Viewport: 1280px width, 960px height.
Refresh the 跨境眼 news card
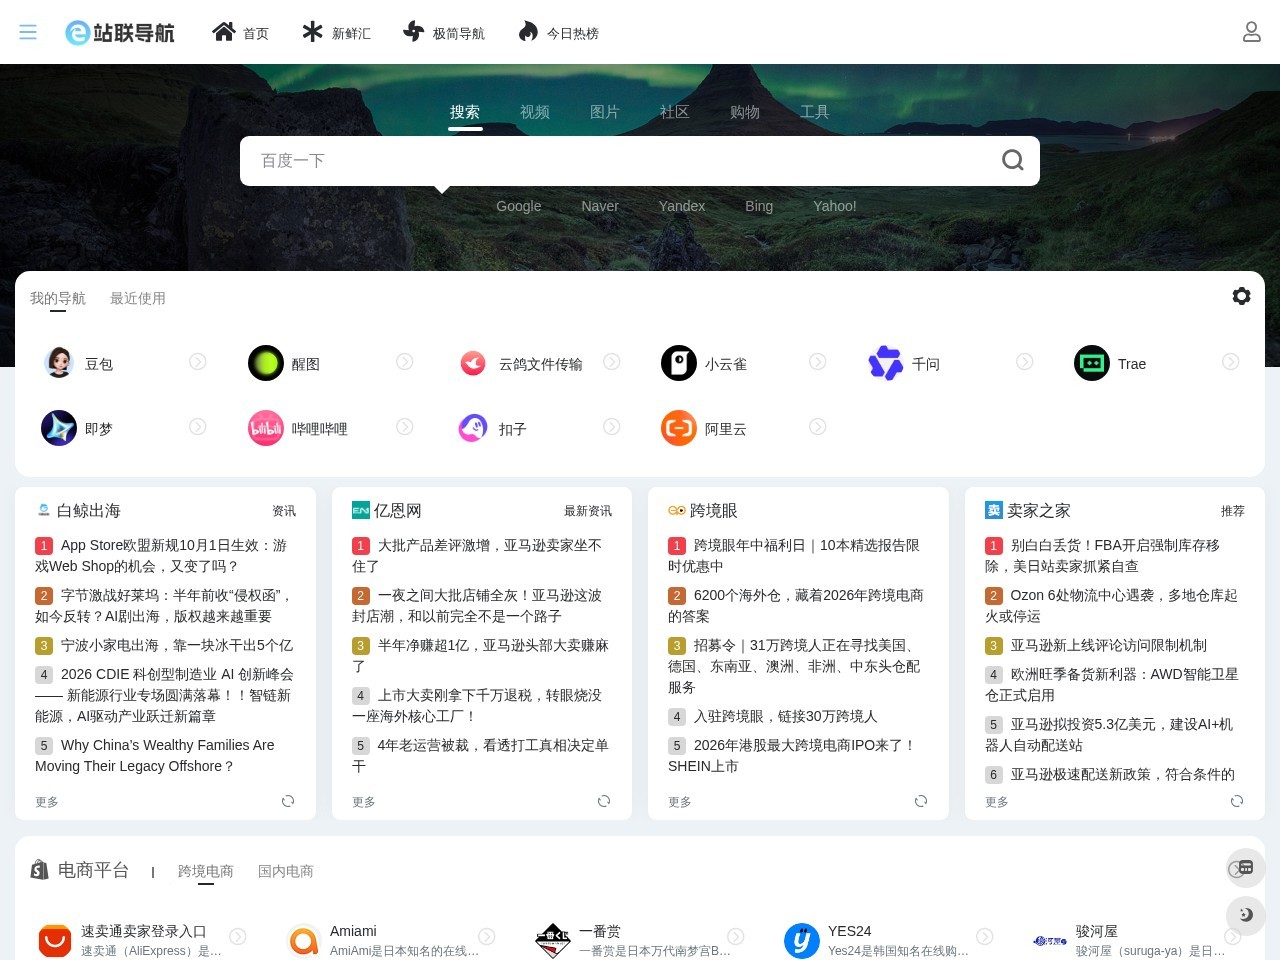click(921, 801)
